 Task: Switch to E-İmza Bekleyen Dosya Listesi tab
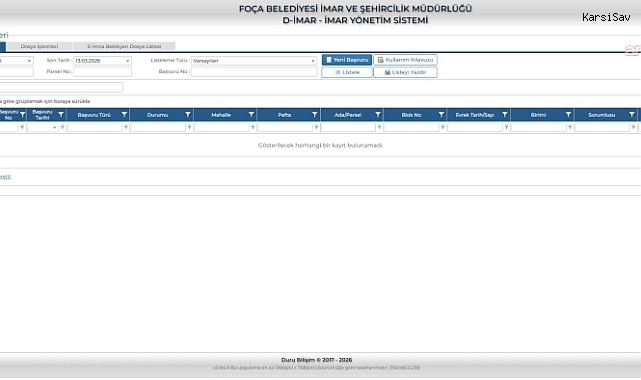124,46
